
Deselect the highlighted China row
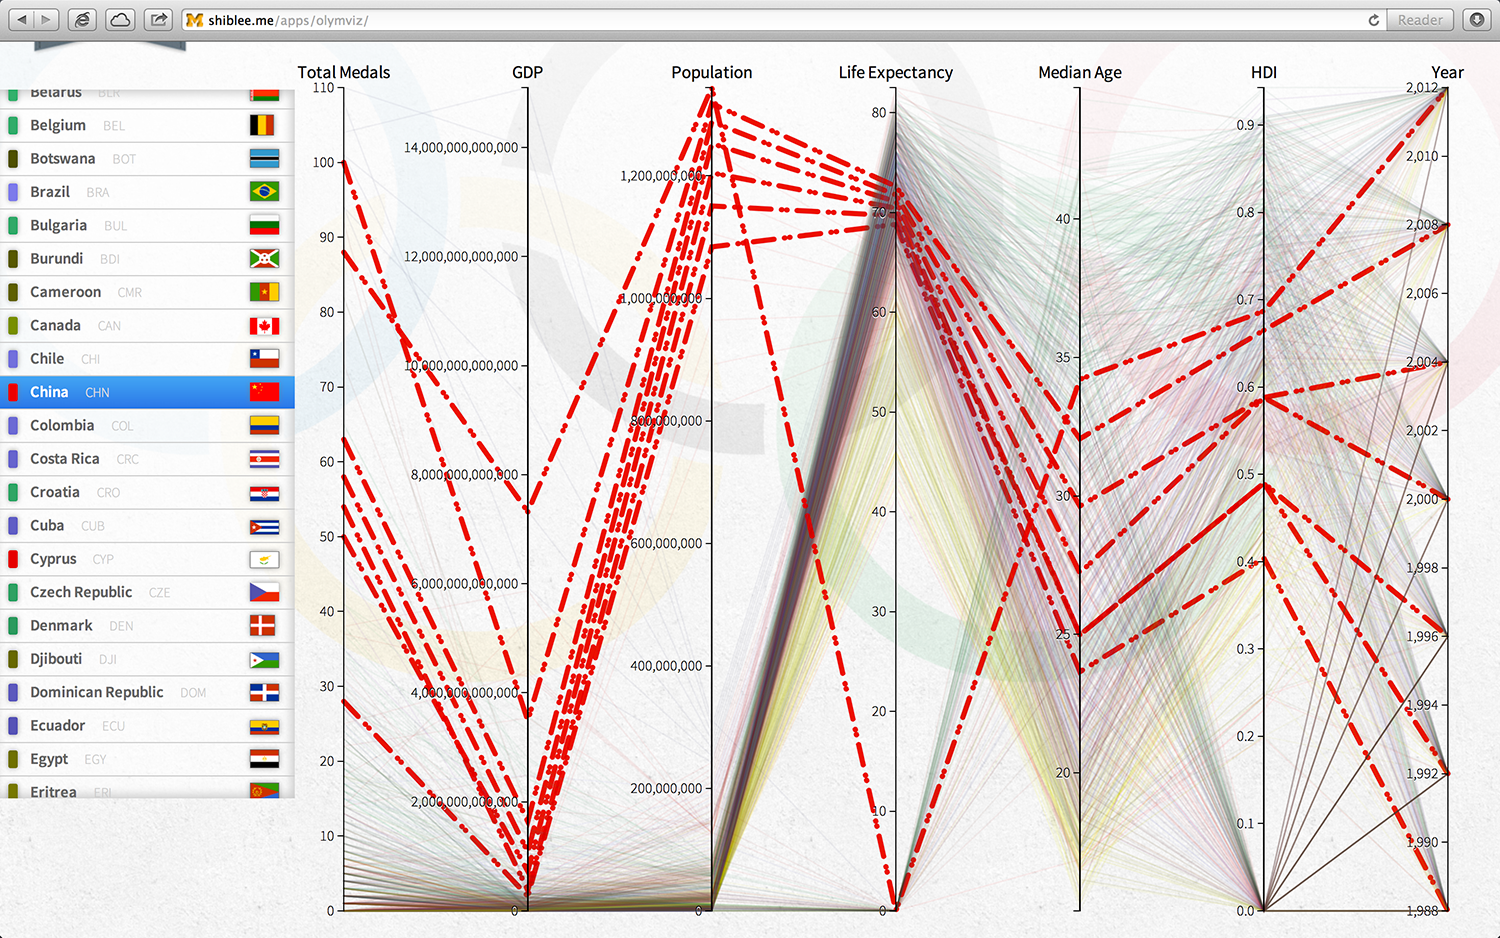coord(120,392)
